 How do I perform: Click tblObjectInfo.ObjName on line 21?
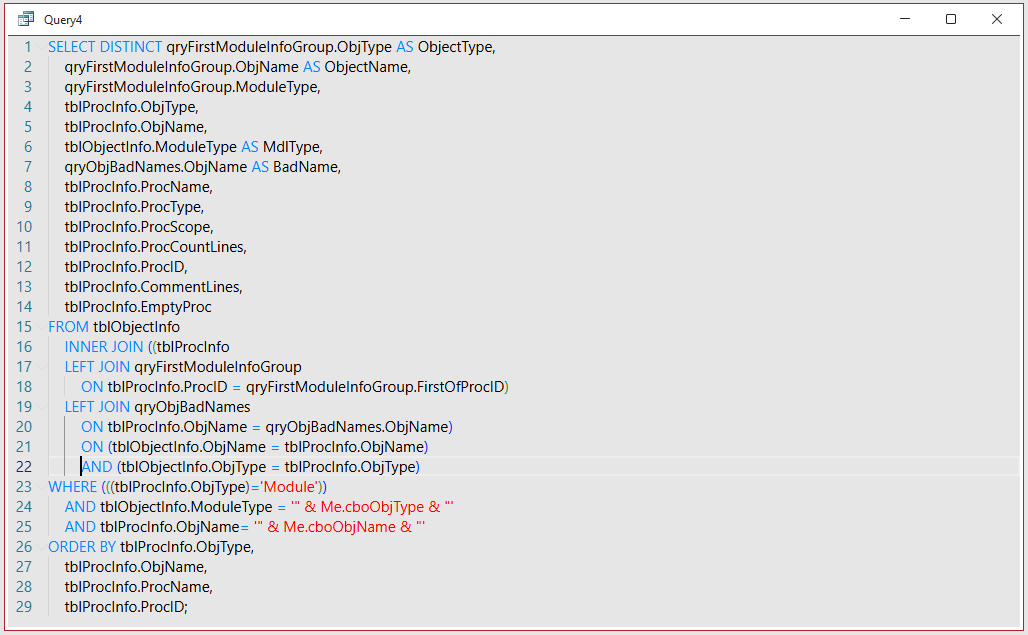tap(189, 447)
